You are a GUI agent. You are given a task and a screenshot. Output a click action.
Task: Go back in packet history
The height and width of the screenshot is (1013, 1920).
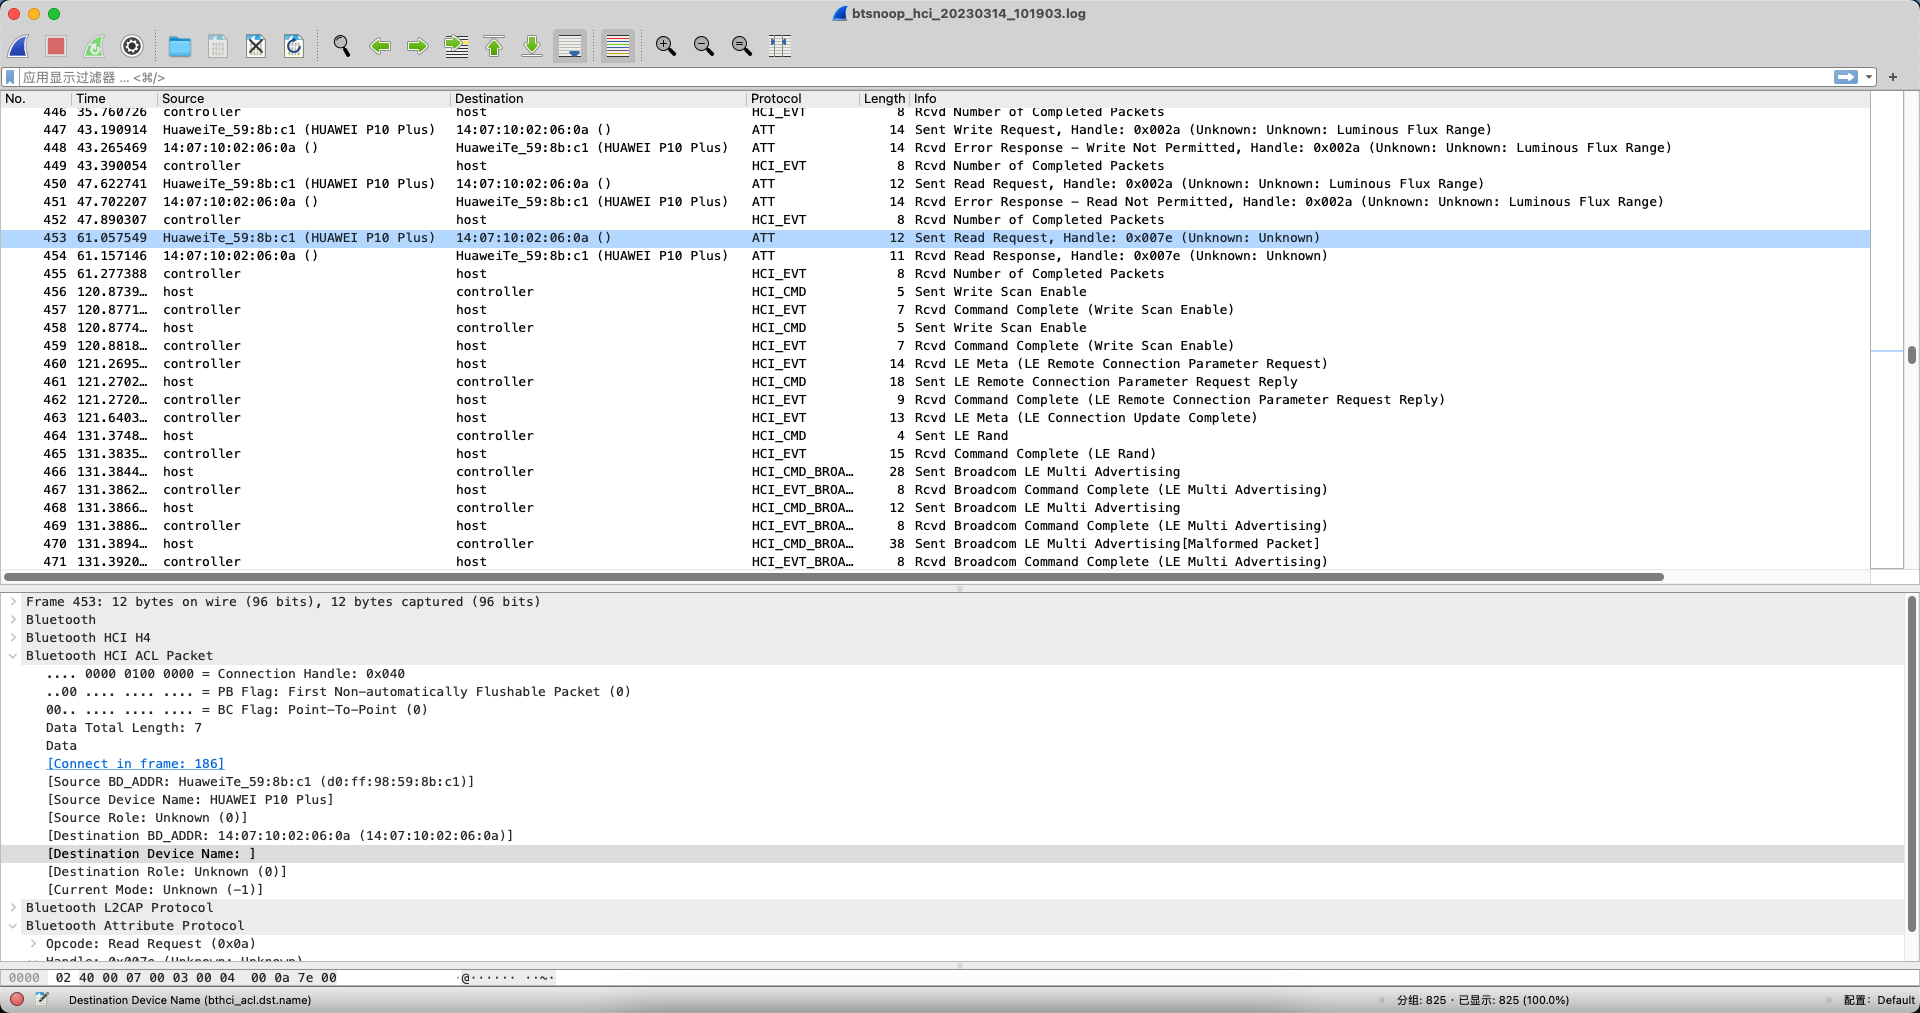coord(380,46)
